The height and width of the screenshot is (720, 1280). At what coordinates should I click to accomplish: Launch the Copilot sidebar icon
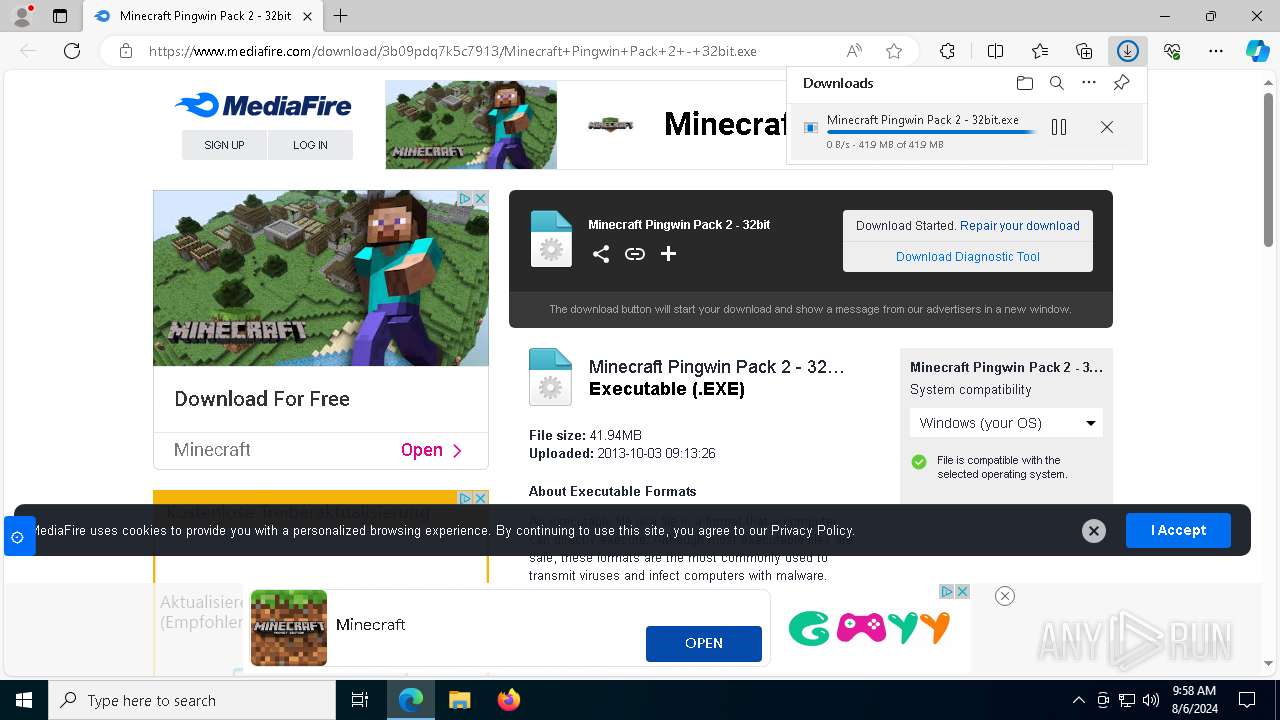(1257, 51)
